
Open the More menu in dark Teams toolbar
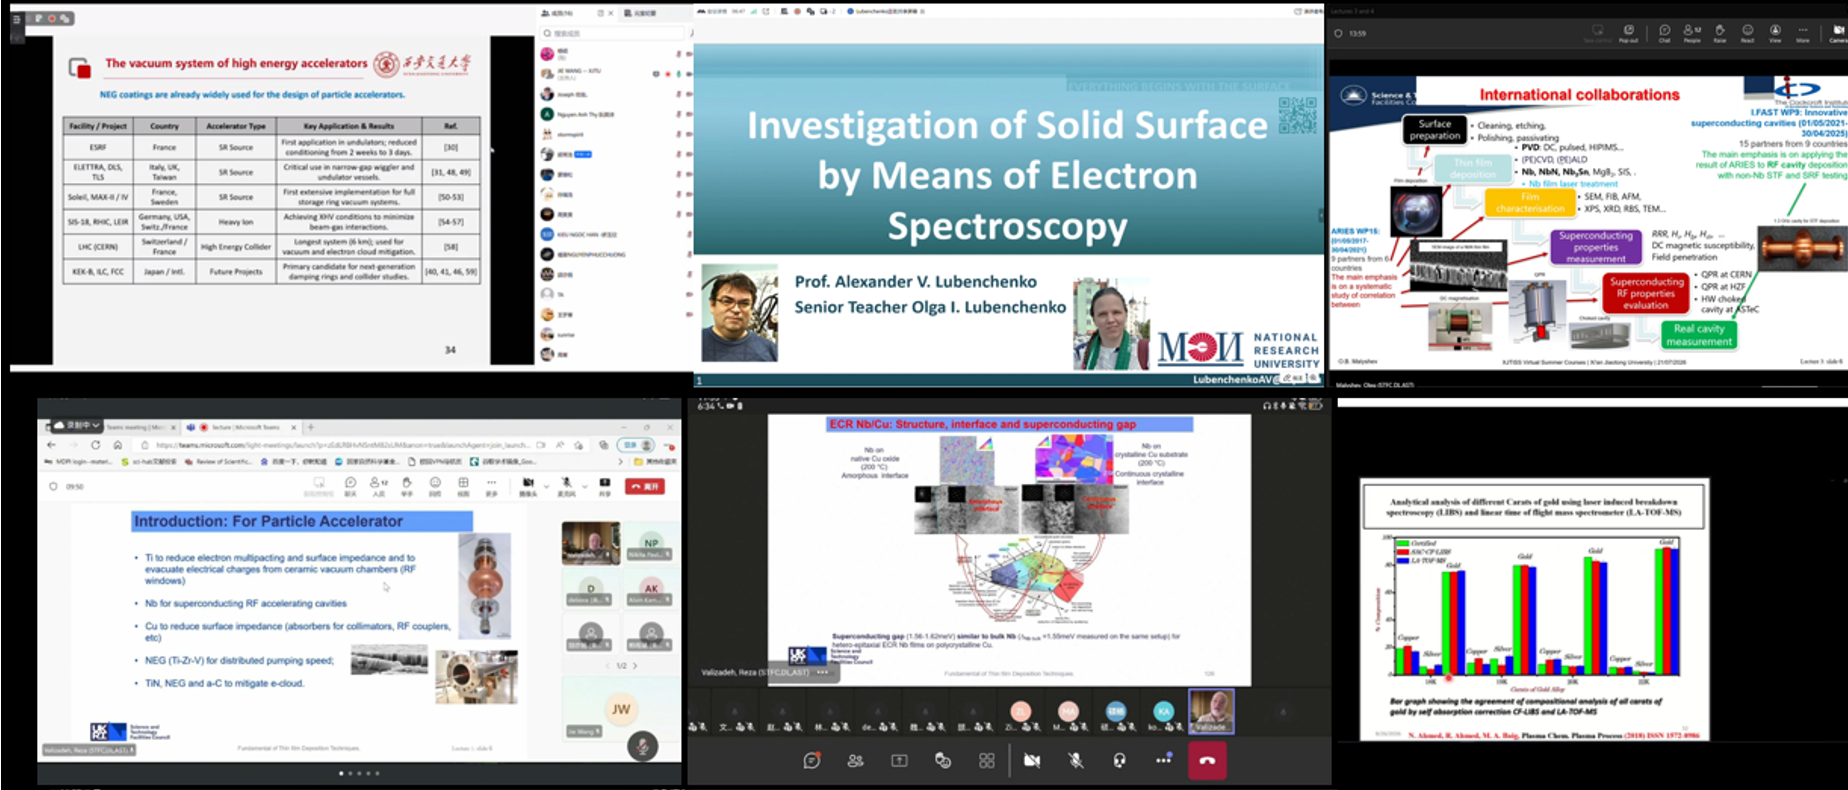coord(1802,32)
